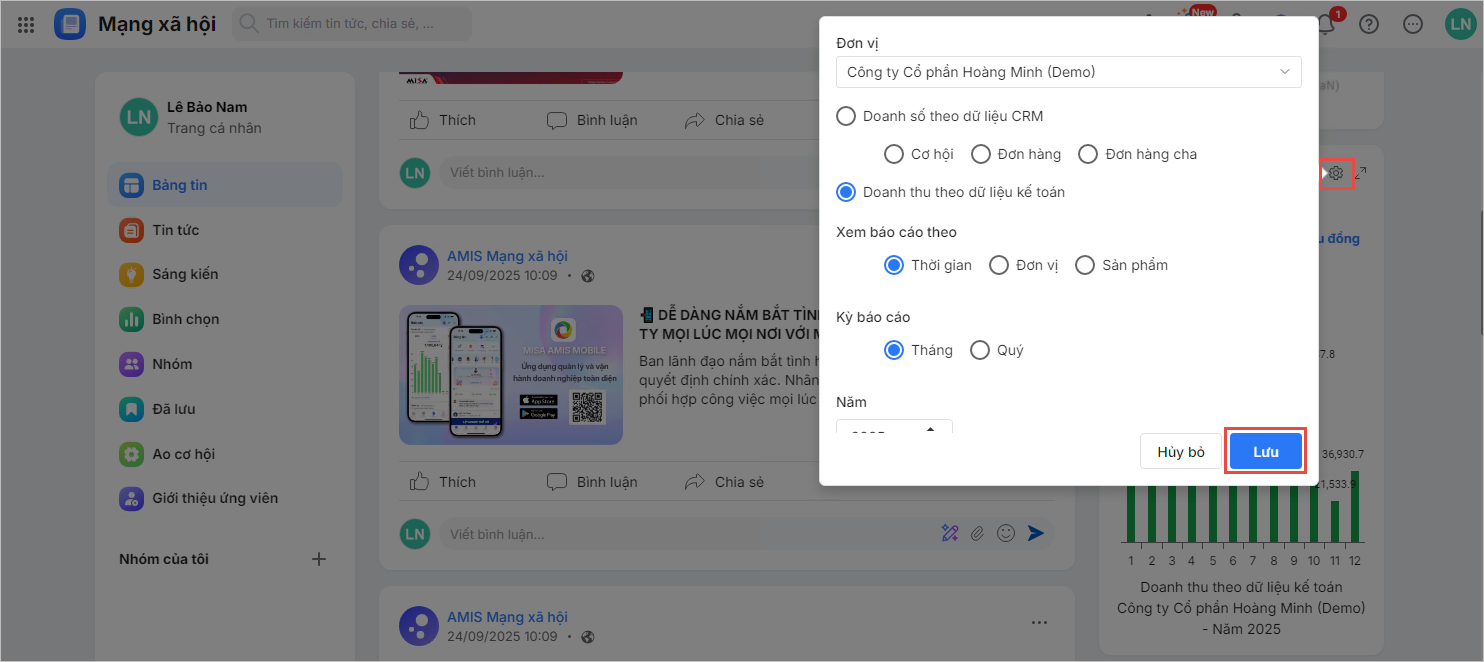Viewport: 1484px width, 662px height.
Task: Click the Tin tức sidebar icon
Action: point(131,230)
